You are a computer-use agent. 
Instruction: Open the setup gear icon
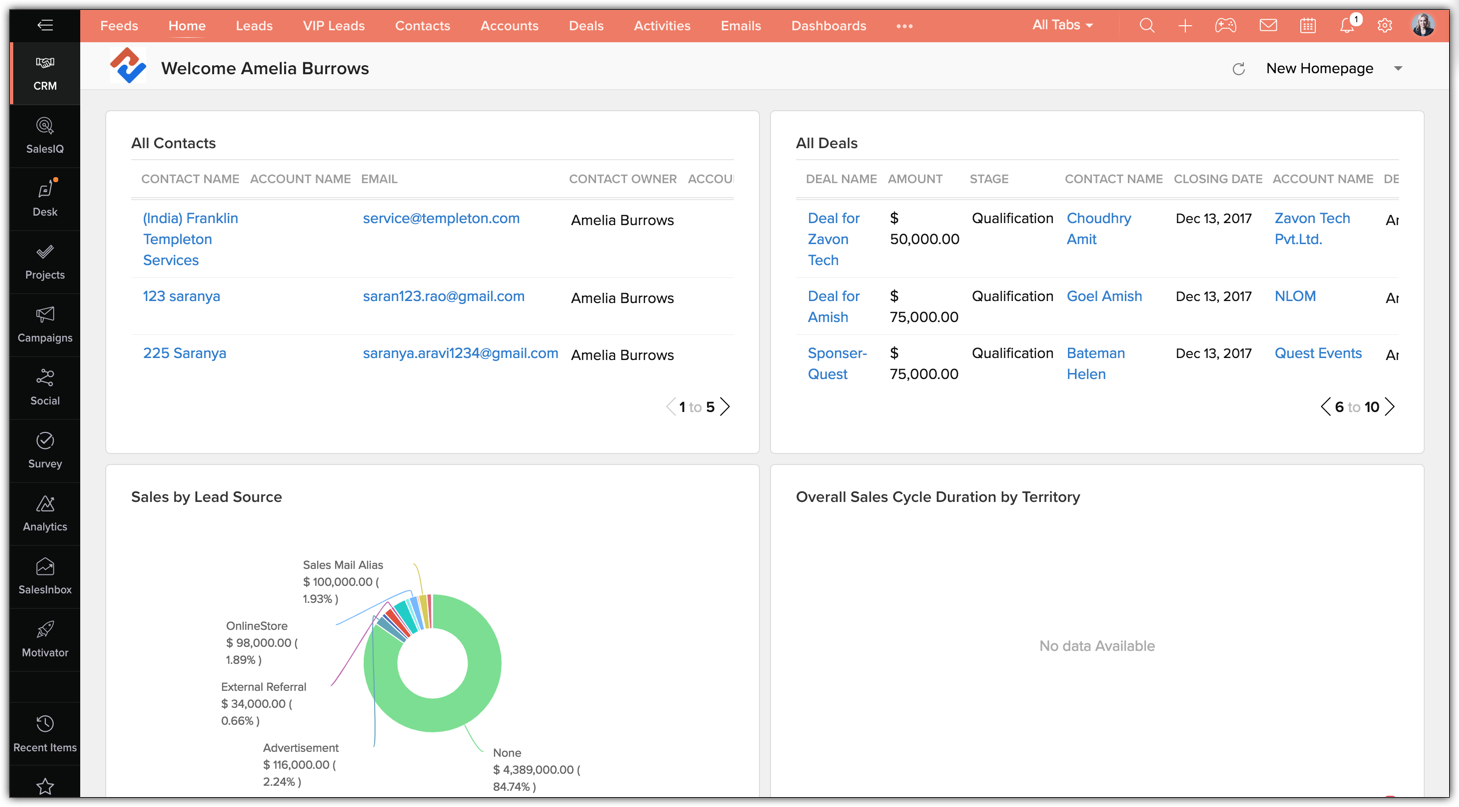[1385, 26]
